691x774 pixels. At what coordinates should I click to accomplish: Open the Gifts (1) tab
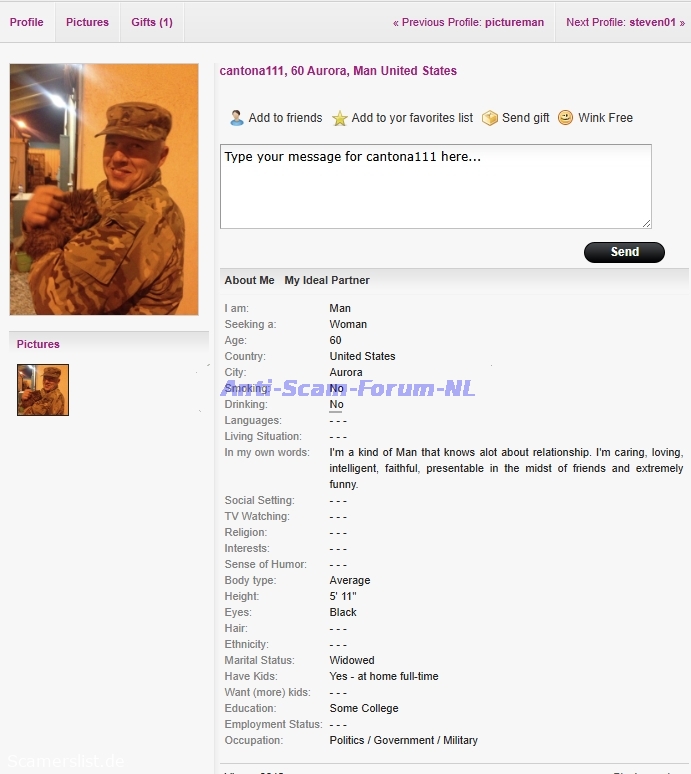point(152,22)
